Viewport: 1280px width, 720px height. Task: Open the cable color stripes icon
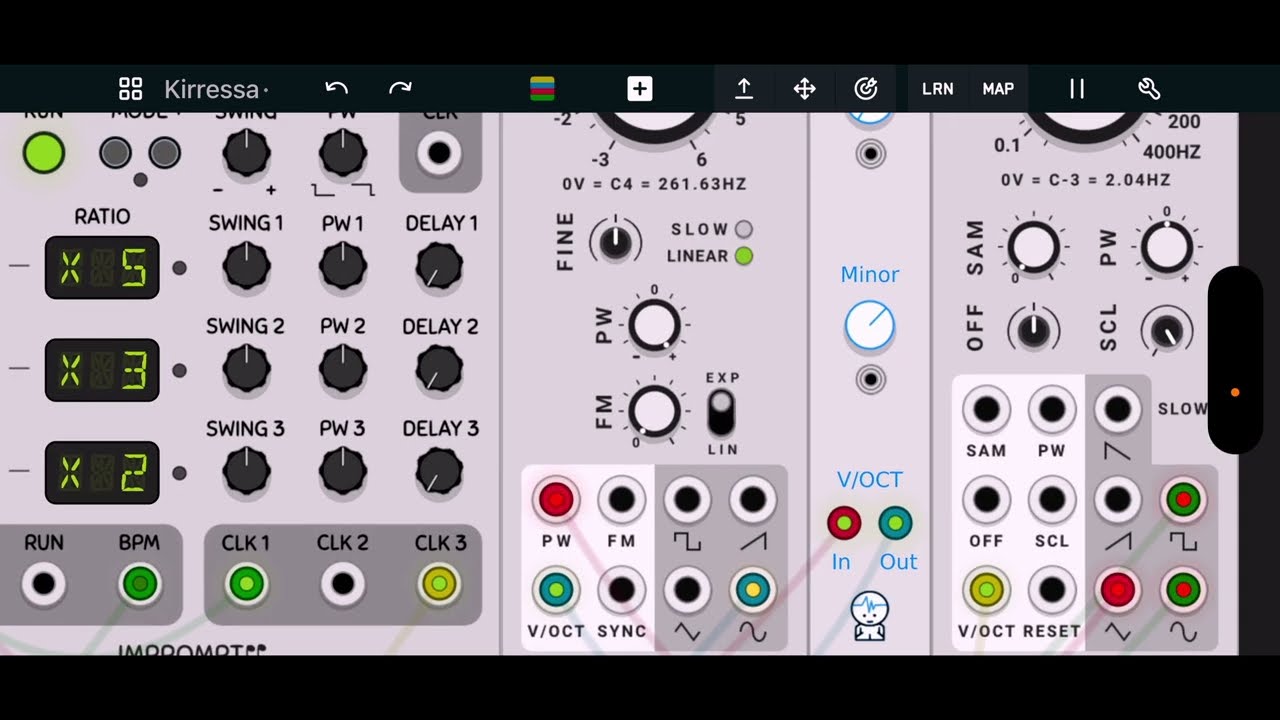(x=543, y=89)
